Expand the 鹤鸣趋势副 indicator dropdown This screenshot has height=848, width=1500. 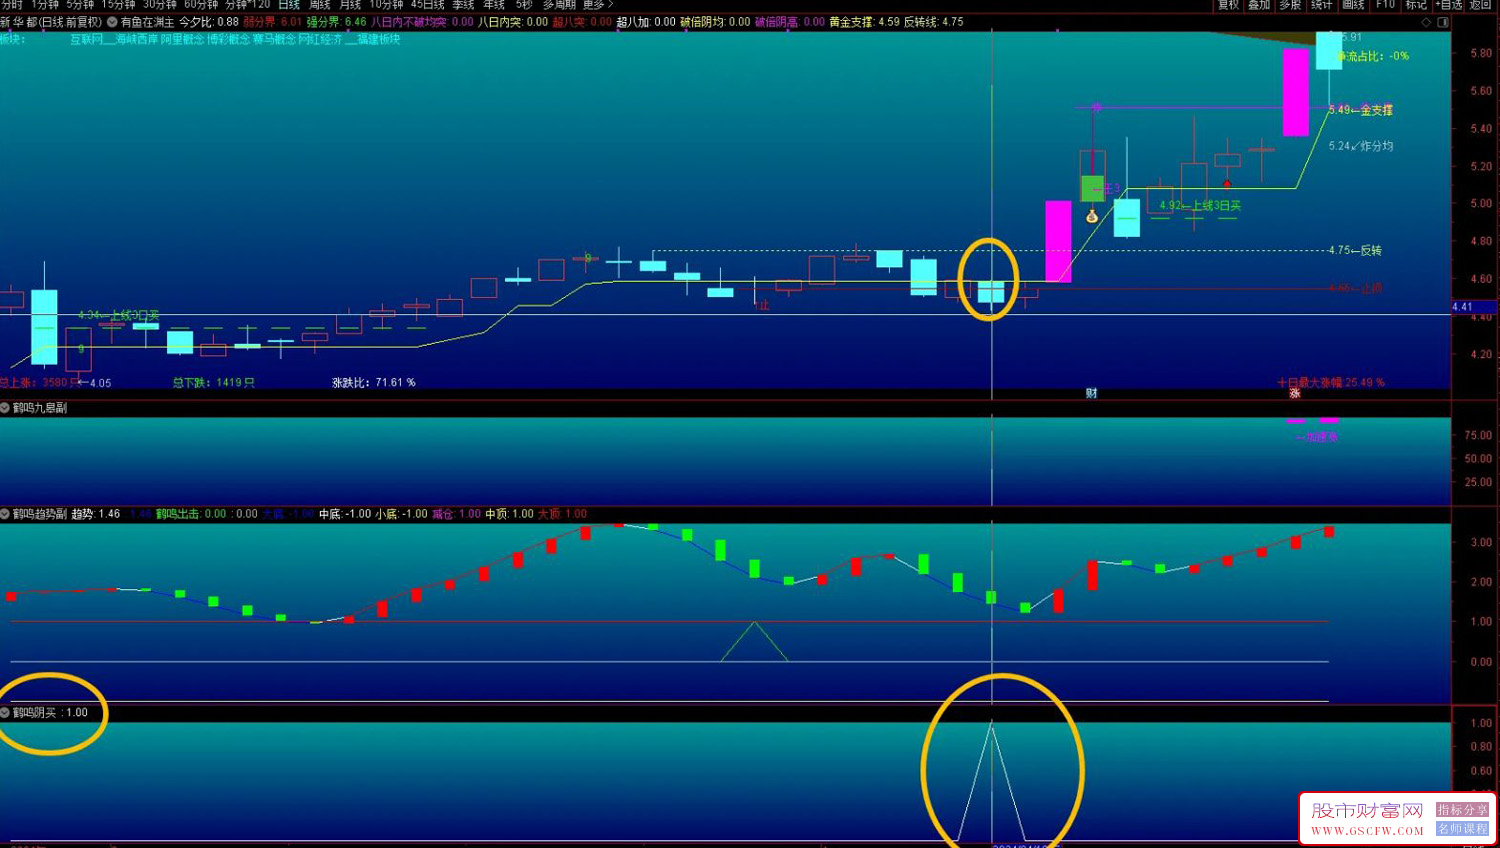5,514
